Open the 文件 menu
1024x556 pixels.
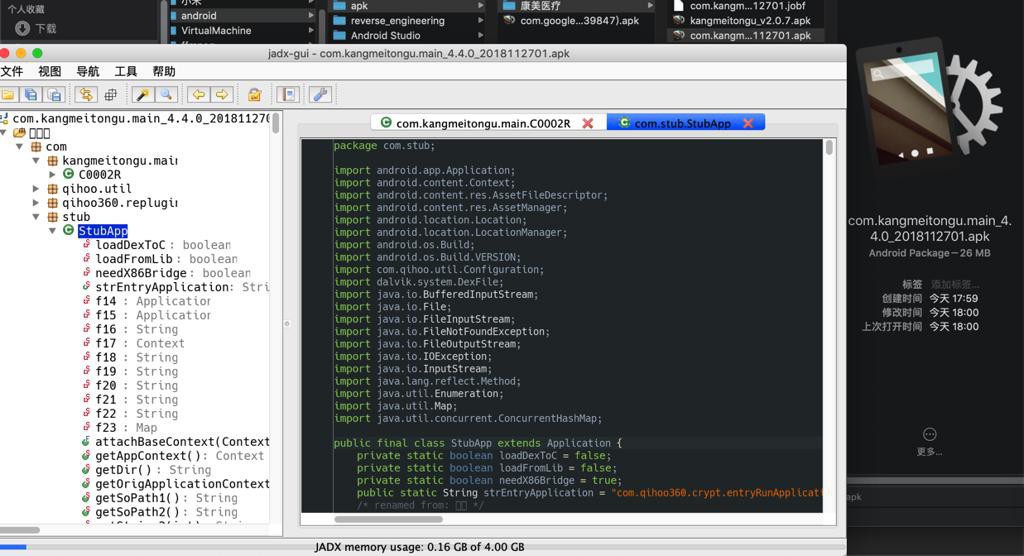[x=12, y=71]
